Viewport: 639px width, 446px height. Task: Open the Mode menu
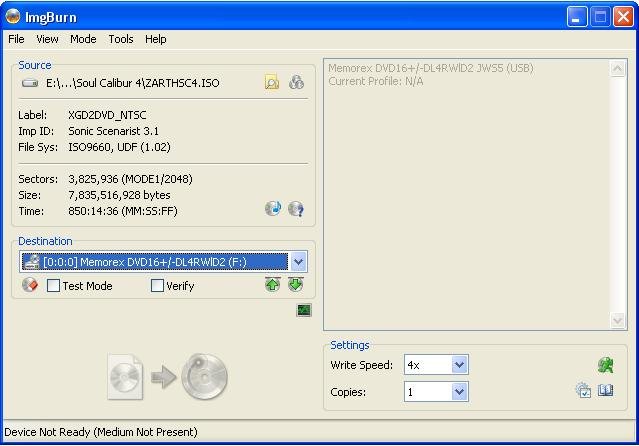[x=83, y=39]
